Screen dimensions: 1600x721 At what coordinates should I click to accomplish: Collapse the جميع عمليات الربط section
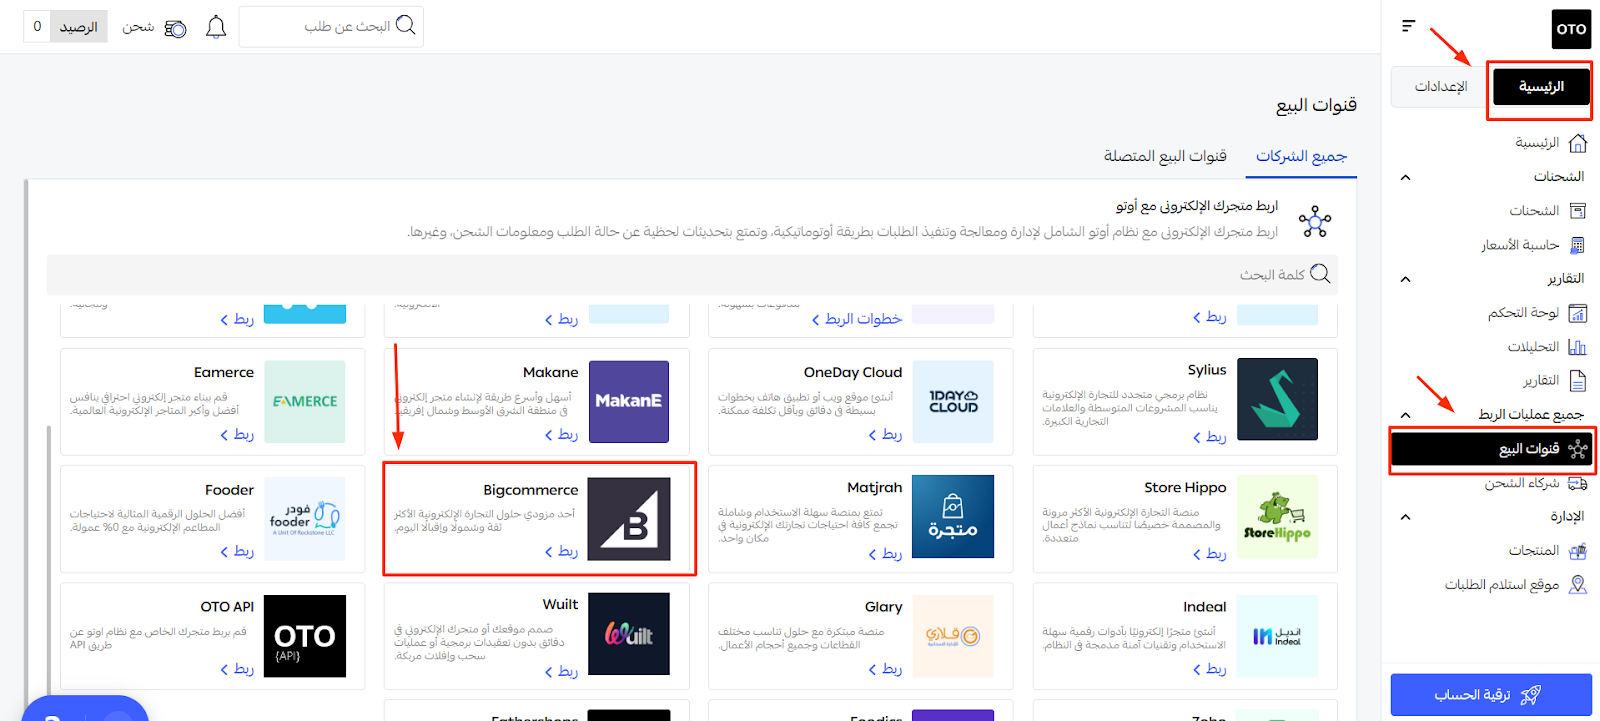1405,415
